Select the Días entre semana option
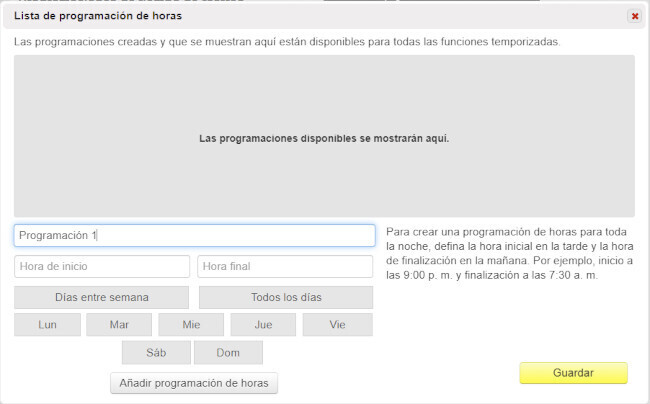Viewport: 650px width, 404px height. 101,297
